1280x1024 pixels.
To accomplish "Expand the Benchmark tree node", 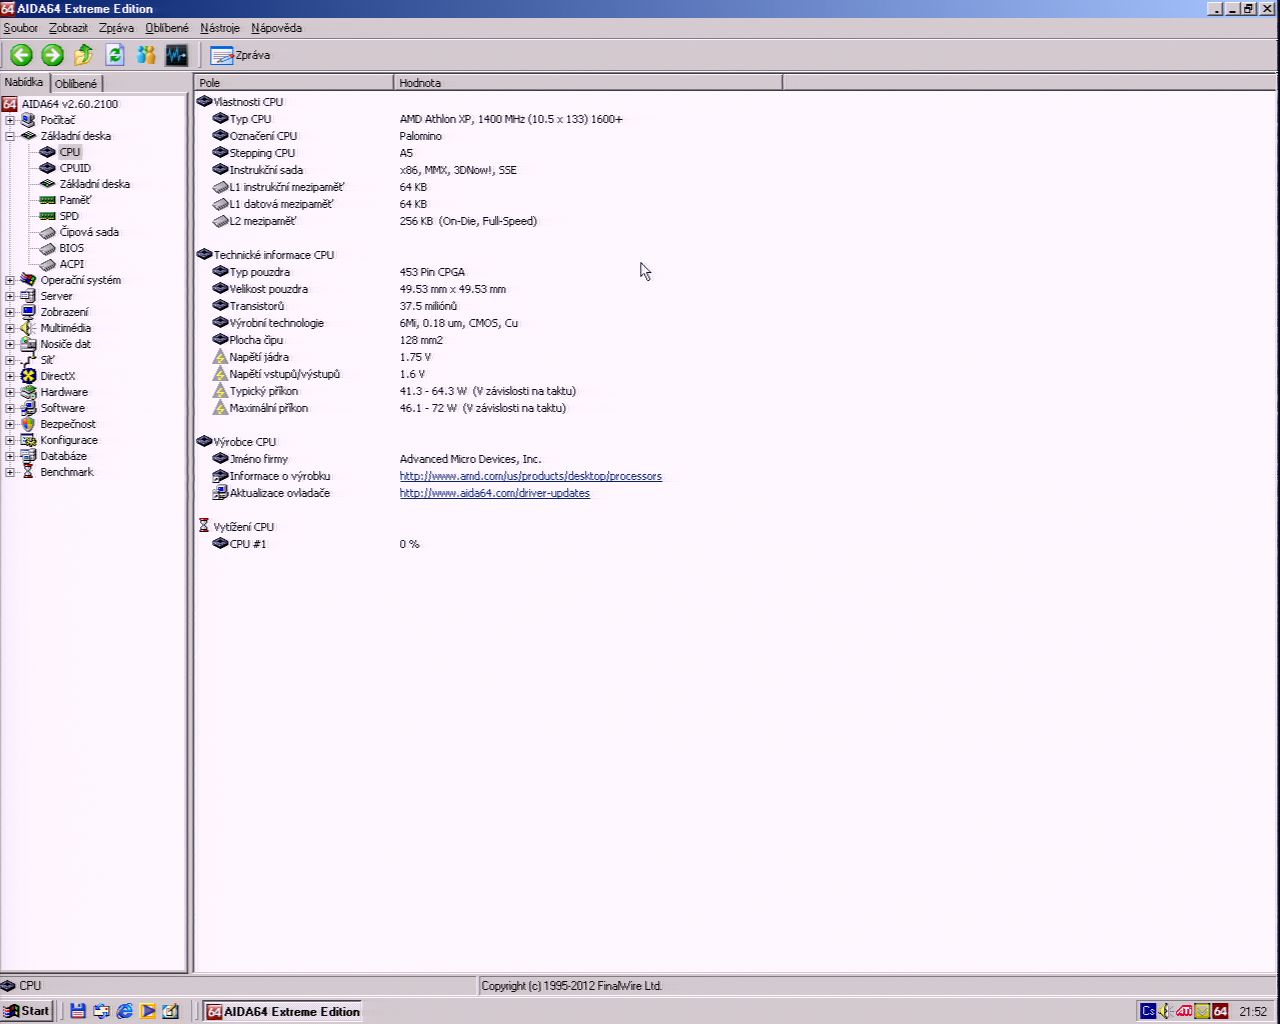I will pos(10,472).
